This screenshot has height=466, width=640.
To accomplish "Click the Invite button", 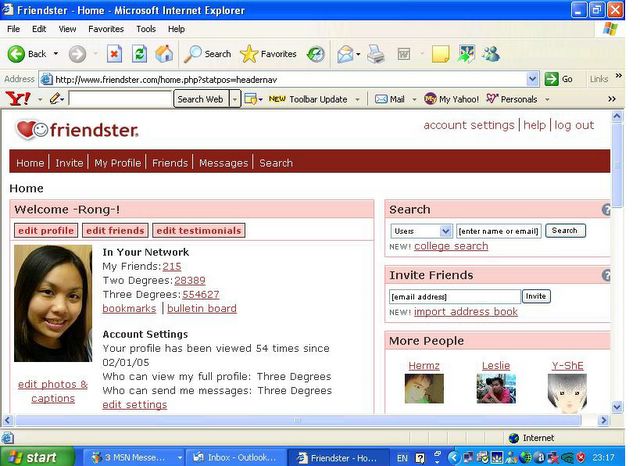I will [536, 296].
